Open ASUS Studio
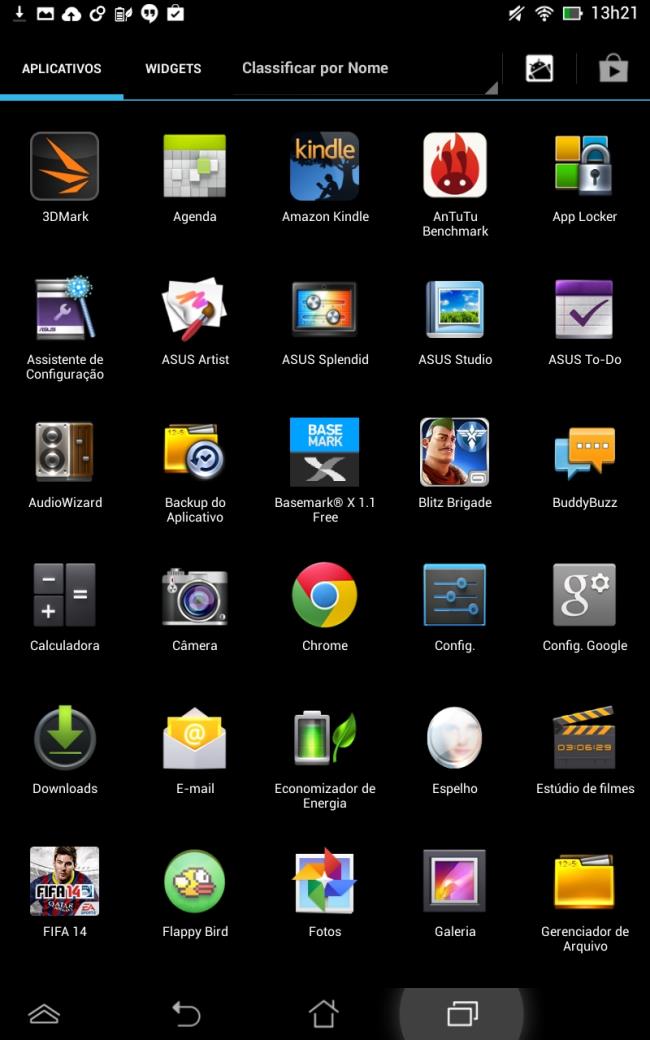Image resolution: width=650 pixels, height=1040 pixels. [455, 309]
